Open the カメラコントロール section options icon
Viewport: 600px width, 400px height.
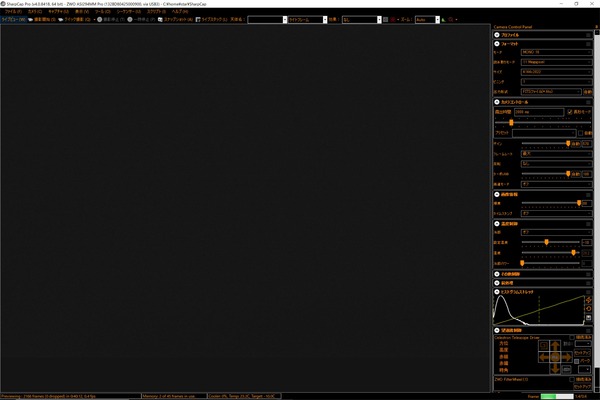pyautogui.click(x=588, y=102)
